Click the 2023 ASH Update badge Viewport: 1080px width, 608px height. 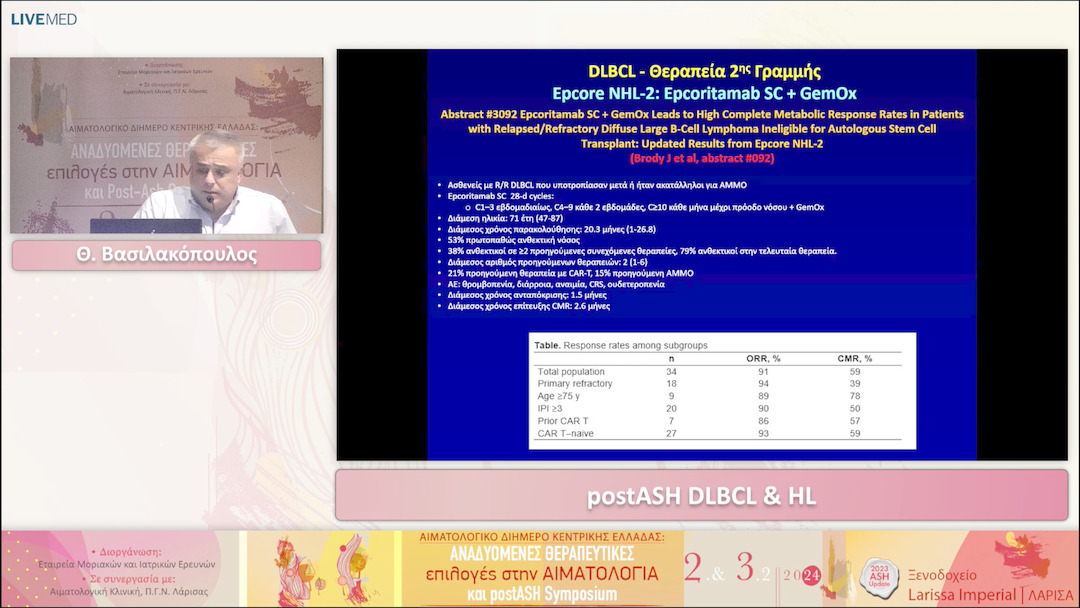pos(879,576)
